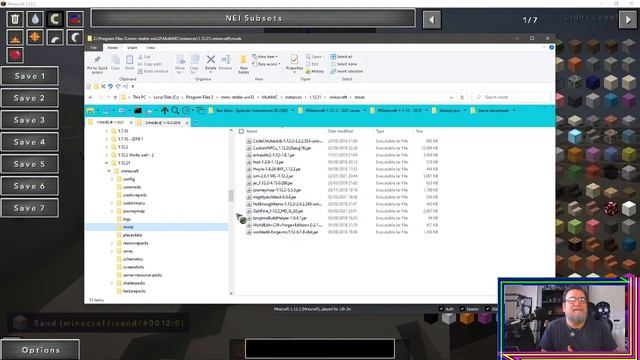Set time to dusk with the setting moon icon

tap(55, 38)
